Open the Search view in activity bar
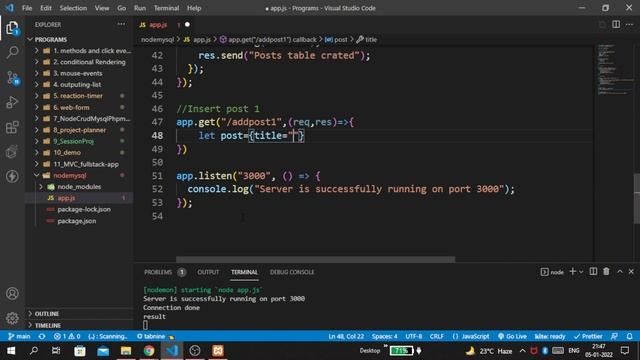The image size is (640, 360). [x=12, y=52]
